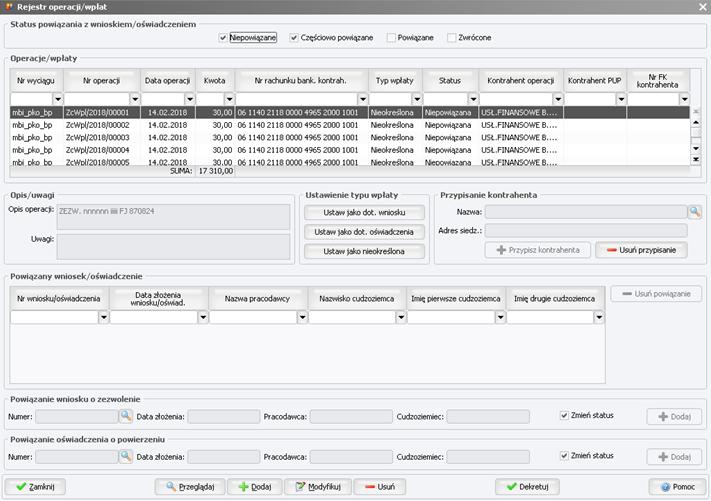Click the Usuń powiązanie button
Image resolution: width=711 pixels, height=501 pixels.
coord(656,294)
